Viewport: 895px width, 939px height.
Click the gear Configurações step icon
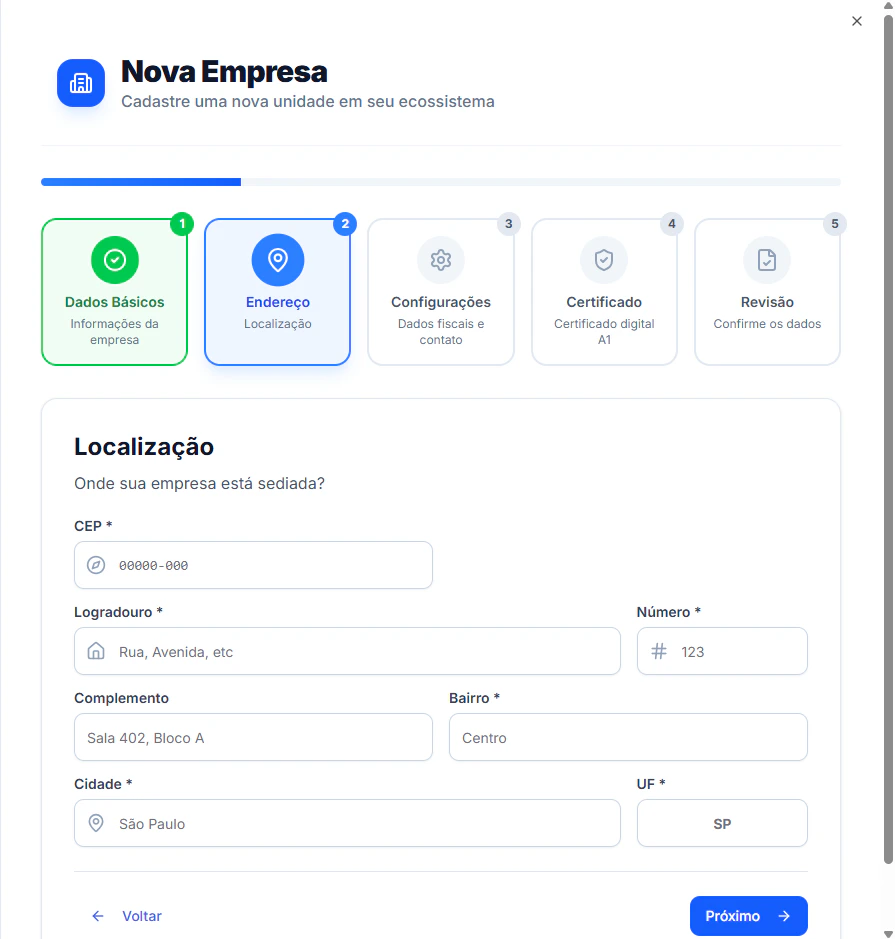tap(441, 260)
